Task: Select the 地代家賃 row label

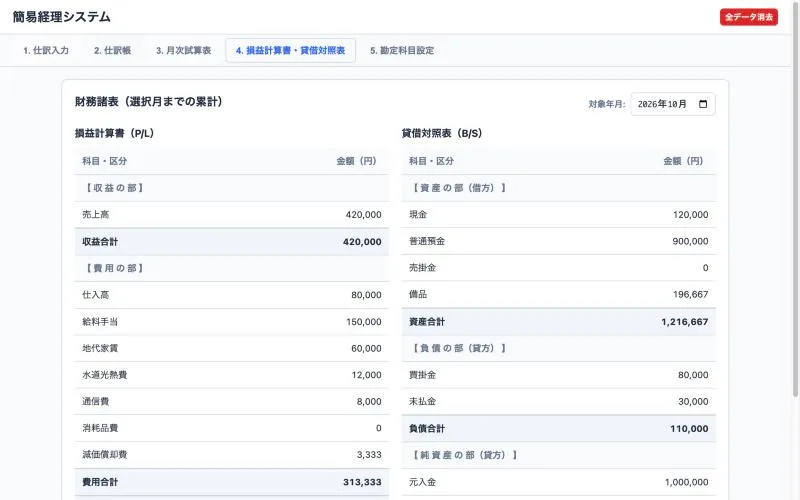Action: pos(100,348)
